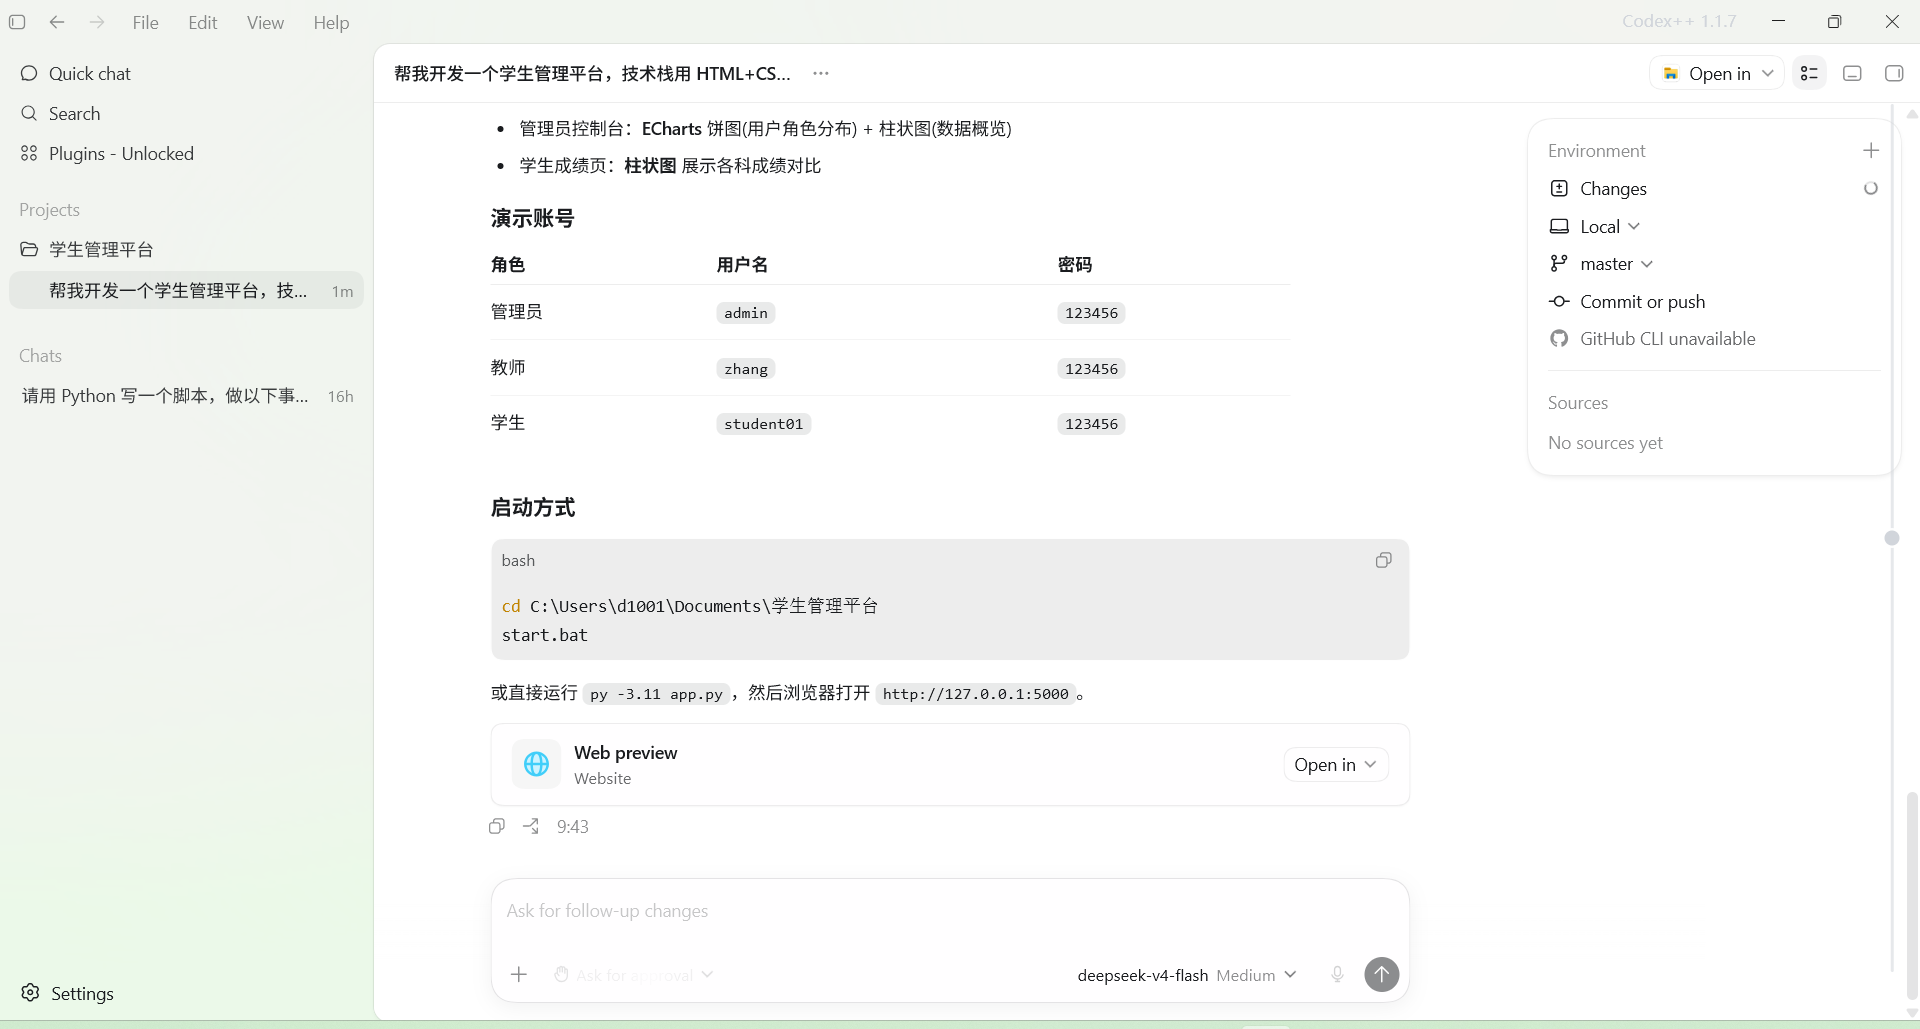Click the Web preview globe icon
1920x1029 pixels.
coord(537,764)
